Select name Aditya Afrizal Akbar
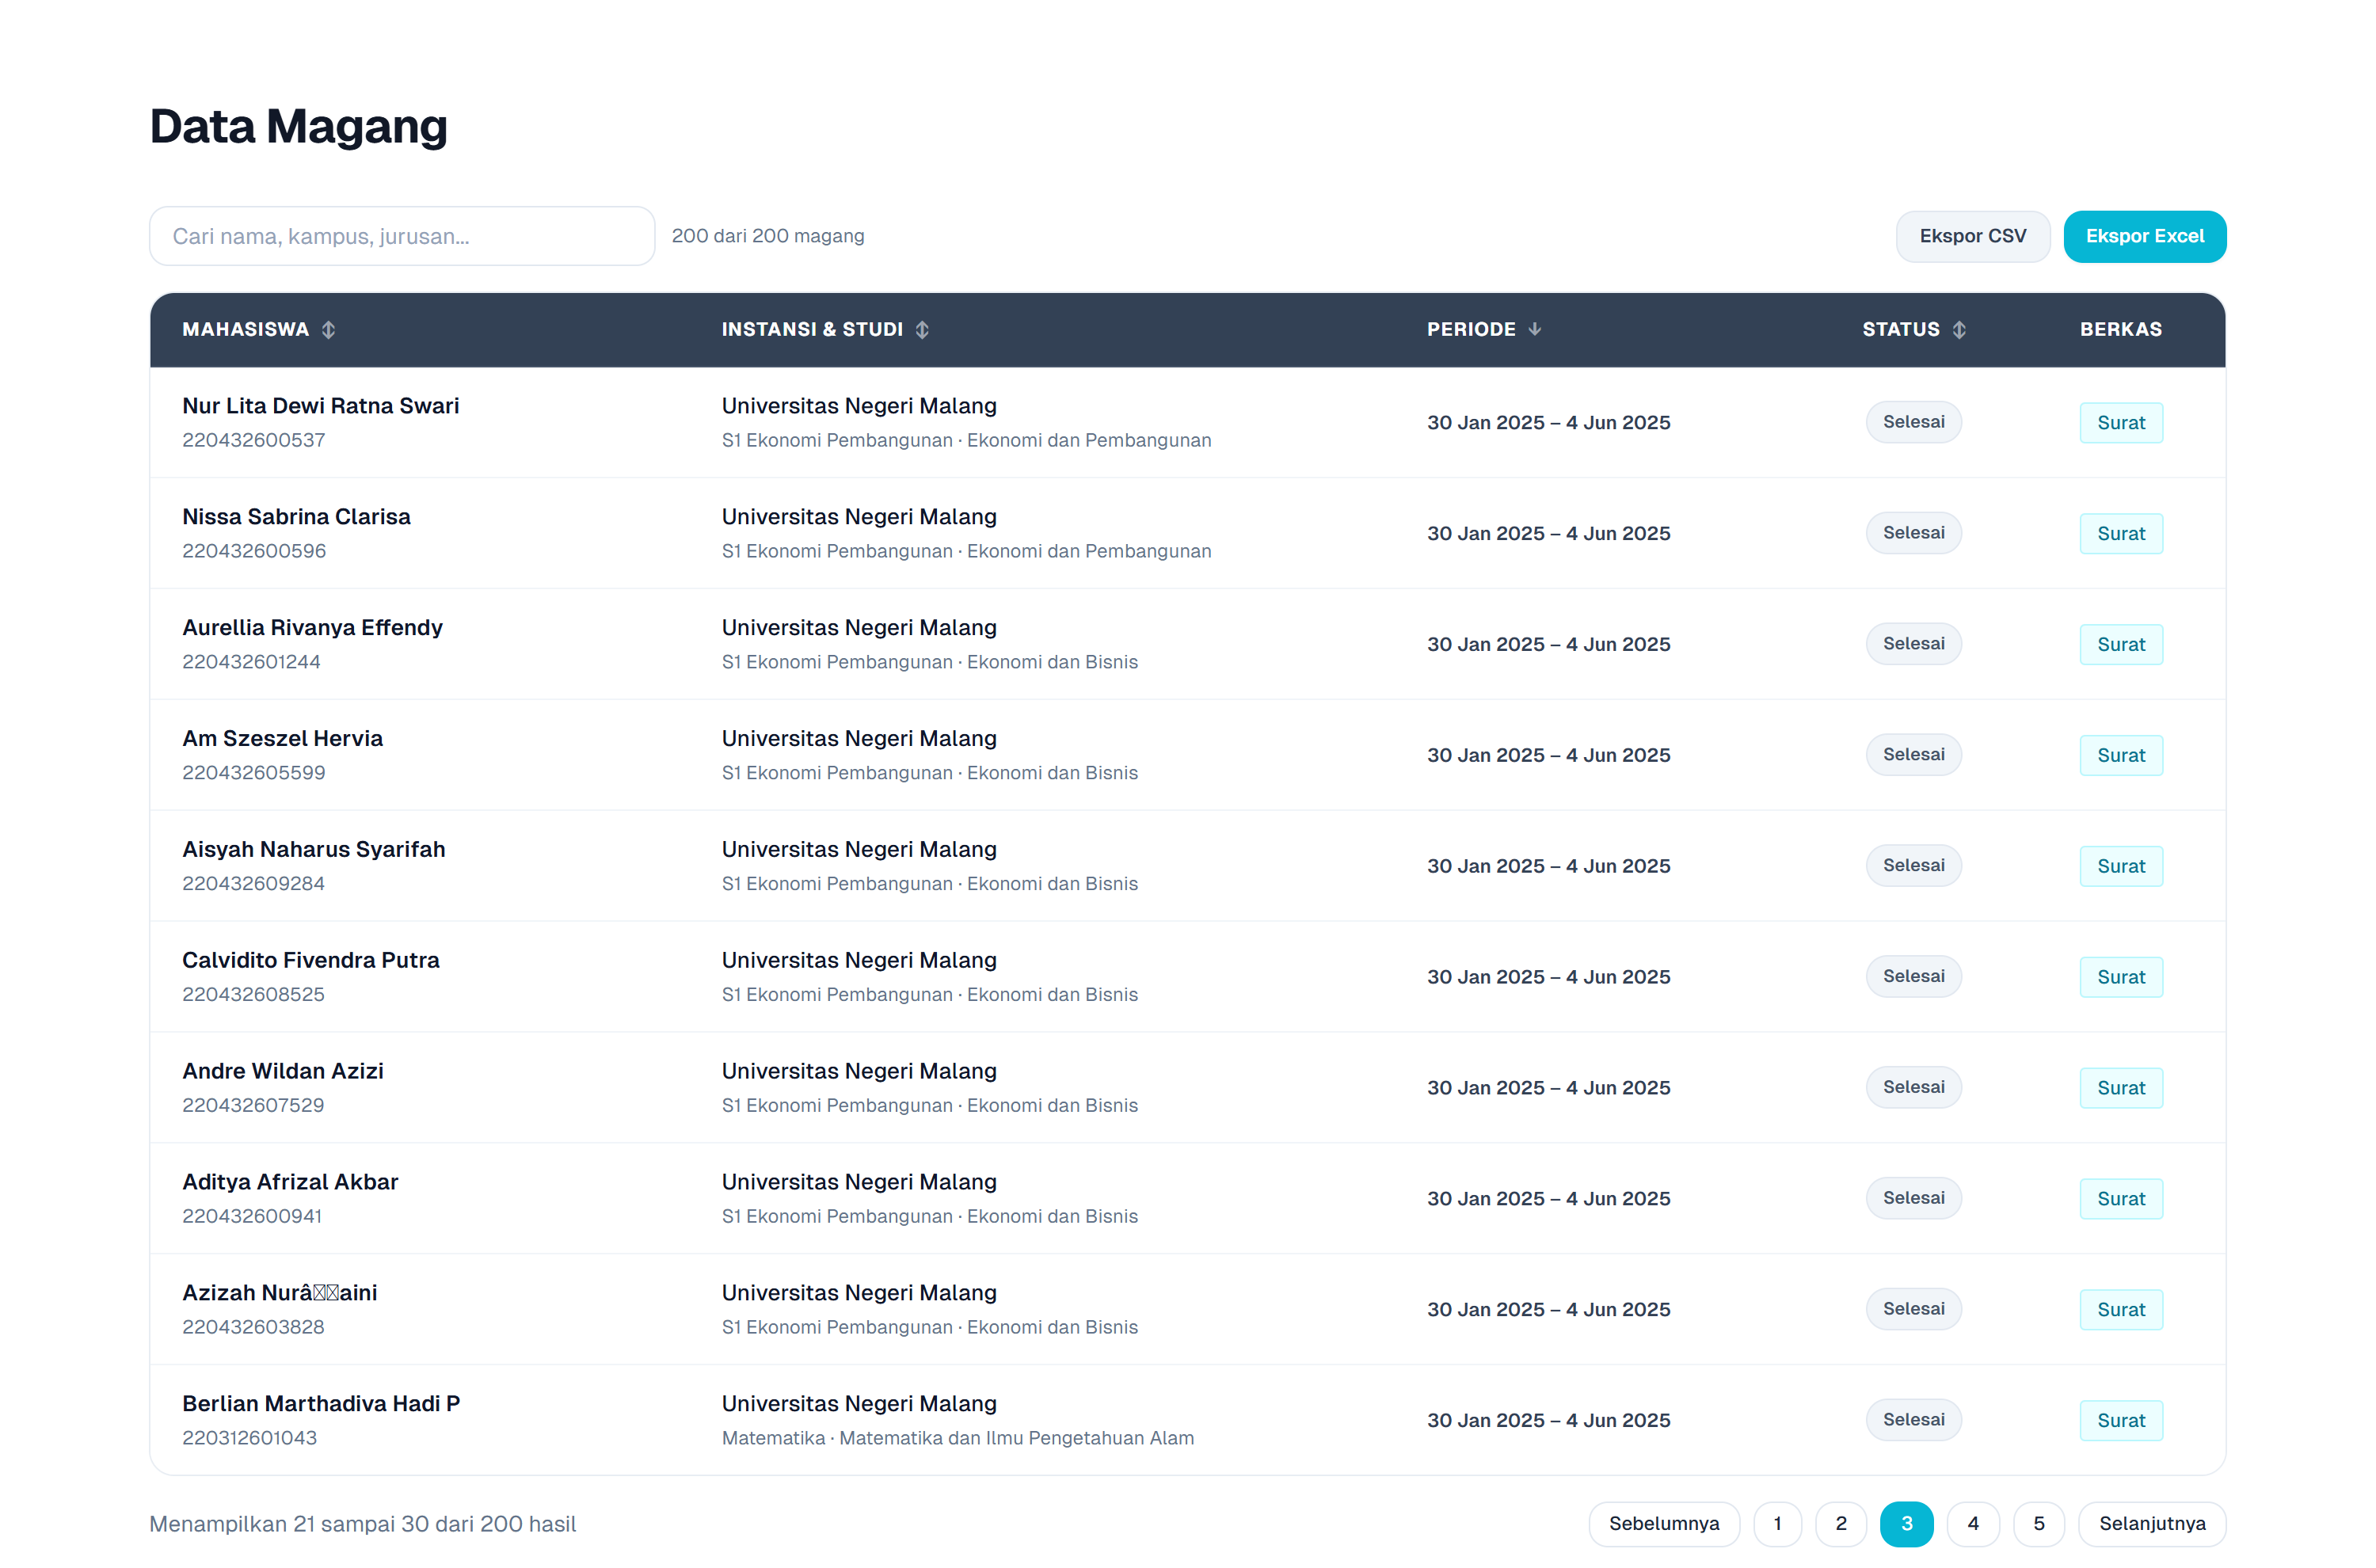 [x=290, y=1183]
